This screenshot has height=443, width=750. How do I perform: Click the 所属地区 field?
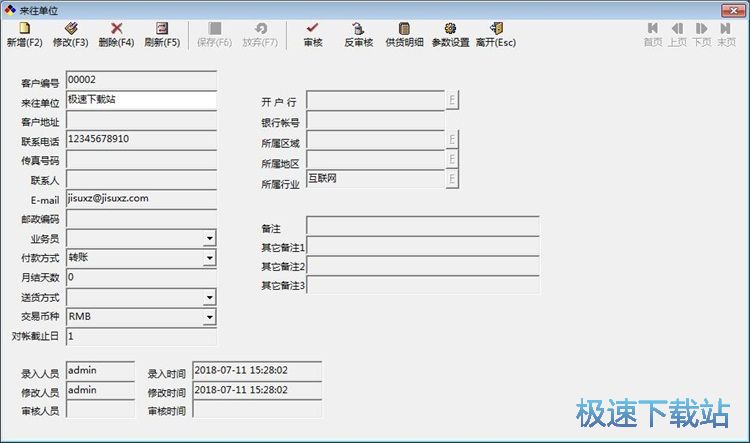(375, 159)
